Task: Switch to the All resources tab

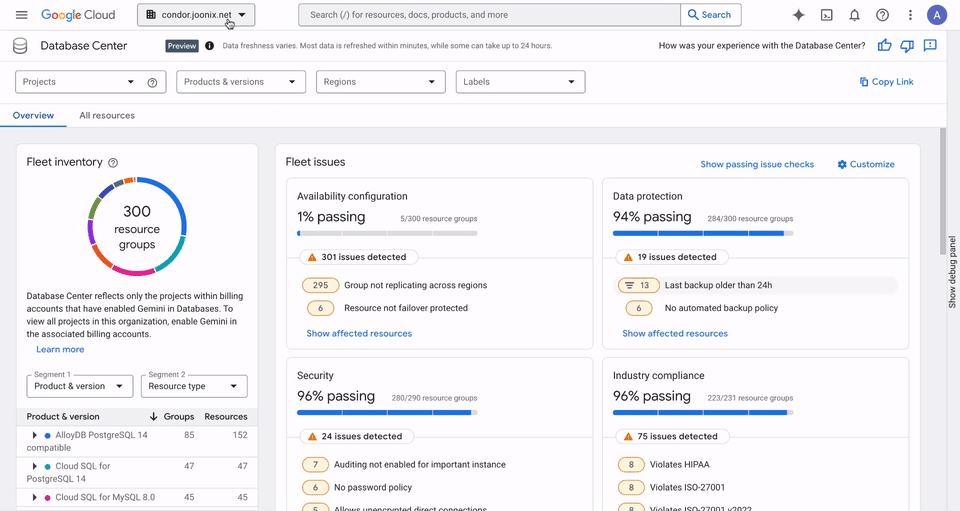Action: [107, 116]
